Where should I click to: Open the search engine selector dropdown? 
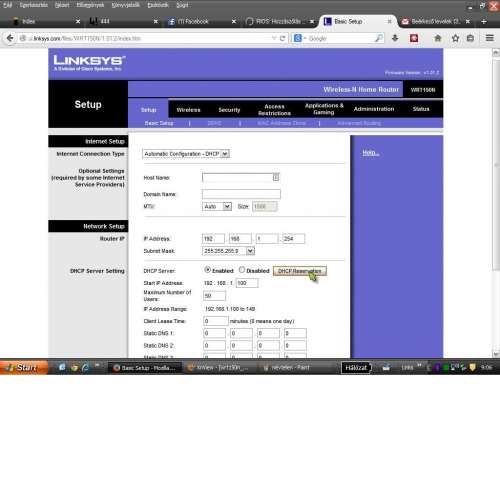(x=299, y=38)
